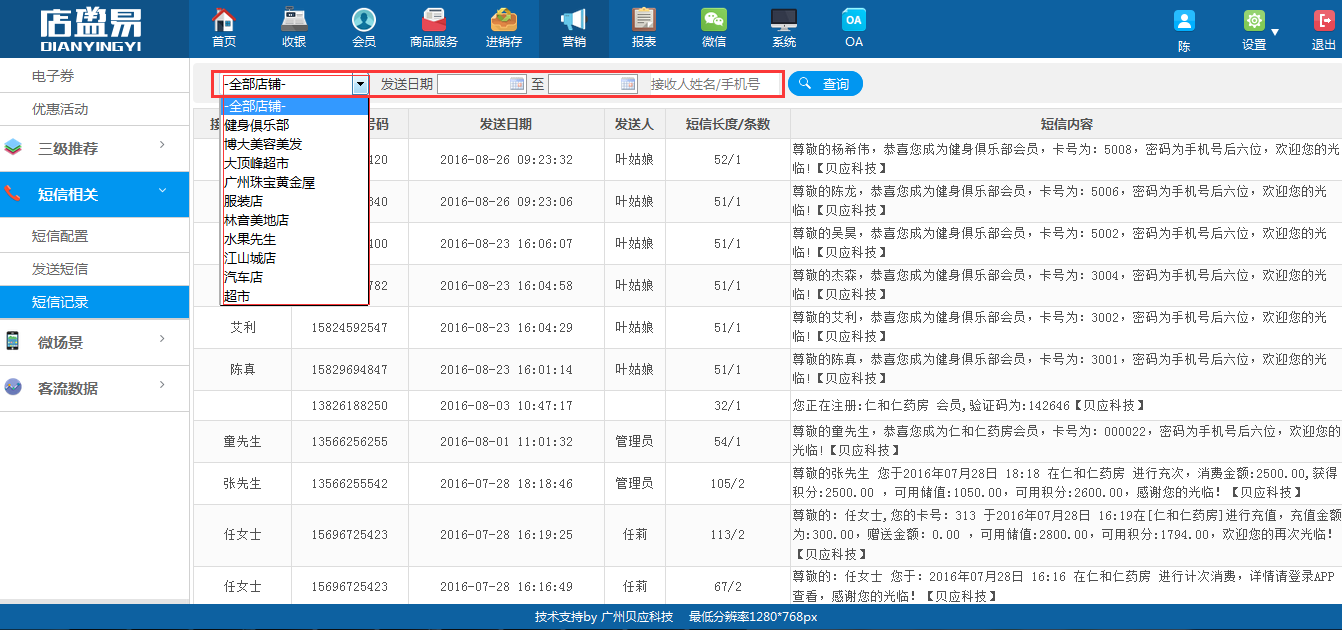Open the 收银 cashier icon
Viewport: 1342px width, 630px height.
point(294,20)
